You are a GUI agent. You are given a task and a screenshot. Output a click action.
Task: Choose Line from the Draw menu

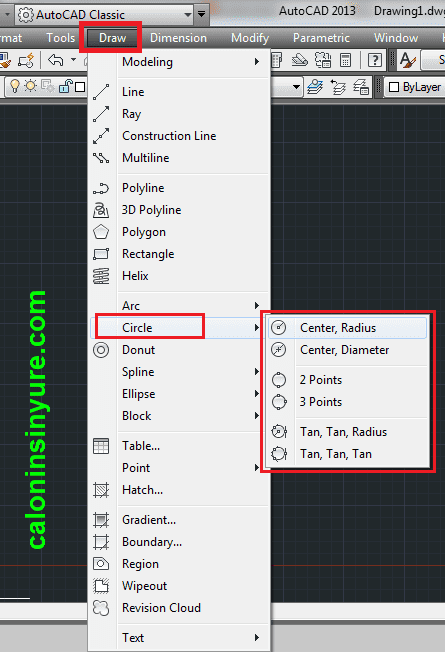[179, 92]
